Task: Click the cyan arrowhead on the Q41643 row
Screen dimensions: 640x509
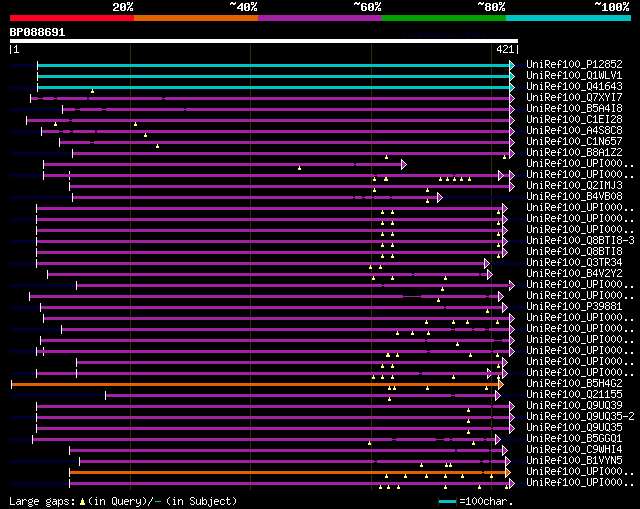Action: click(512, 87)
